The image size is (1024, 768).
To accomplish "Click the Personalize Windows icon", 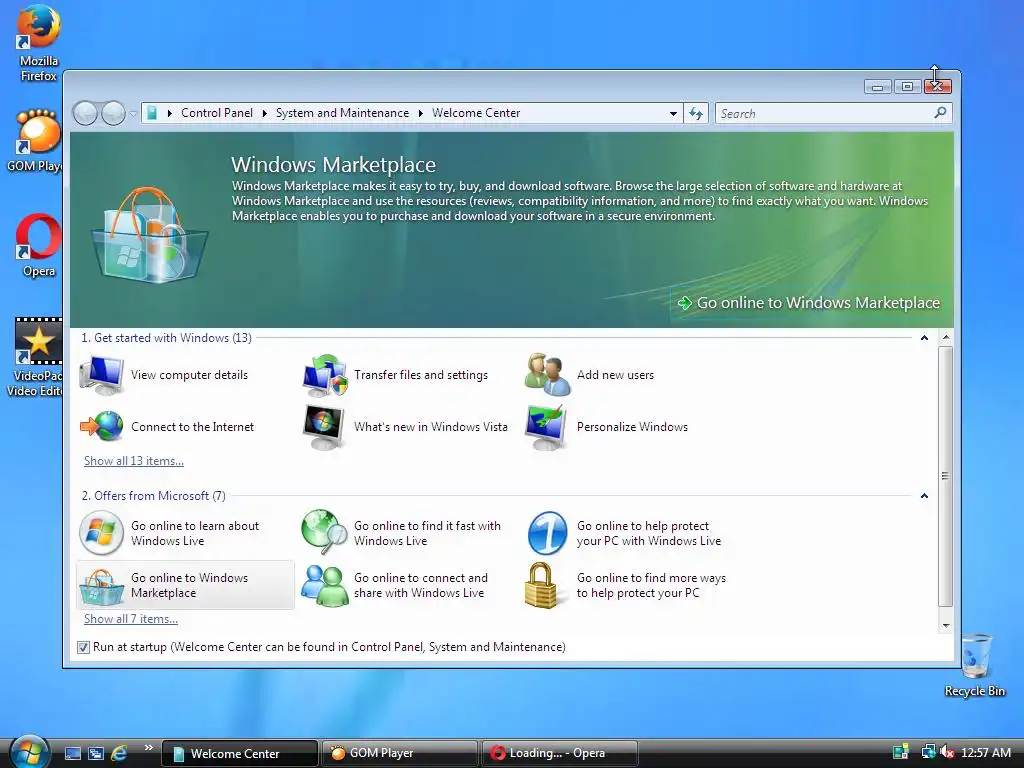I will point(546,426).
